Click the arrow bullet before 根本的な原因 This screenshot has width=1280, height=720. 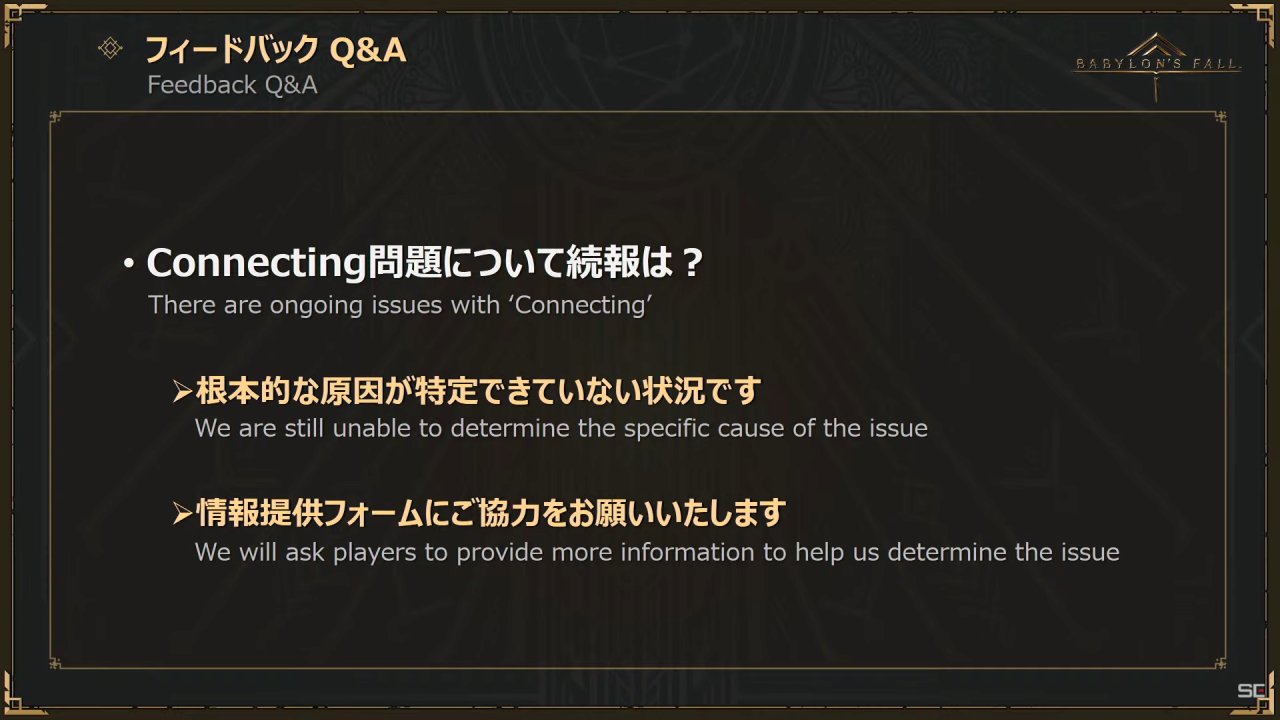click(181, 391)
